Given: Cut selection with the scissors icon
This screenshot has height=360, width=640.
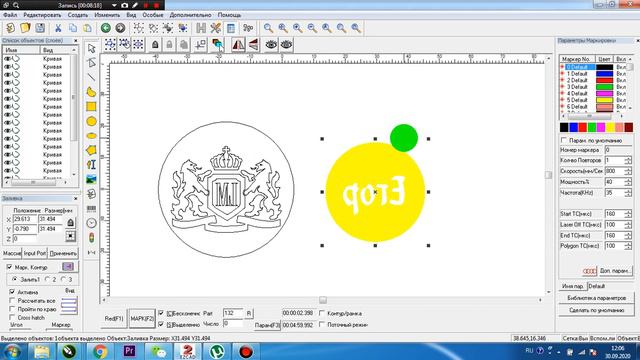Looking at the screenshot, I should point(58,28).
